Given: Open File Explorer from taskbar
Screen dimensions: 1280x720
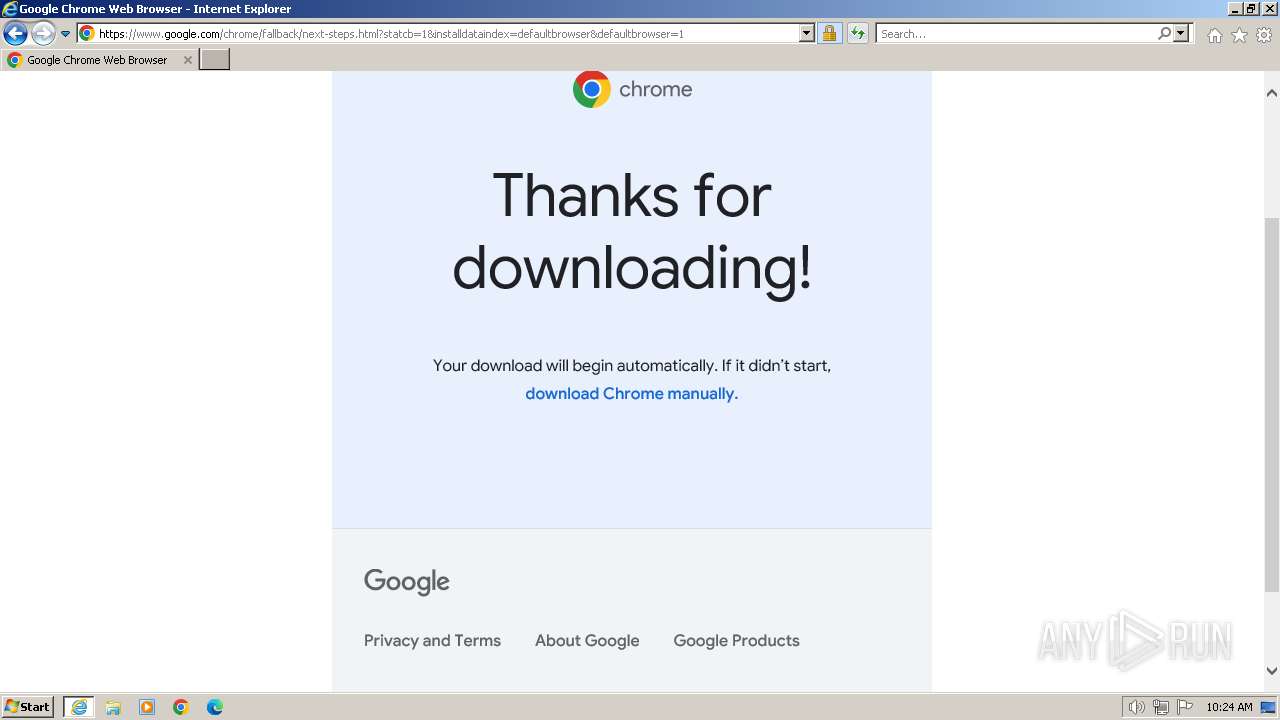Looking at the screenshot, I should 113,707.
